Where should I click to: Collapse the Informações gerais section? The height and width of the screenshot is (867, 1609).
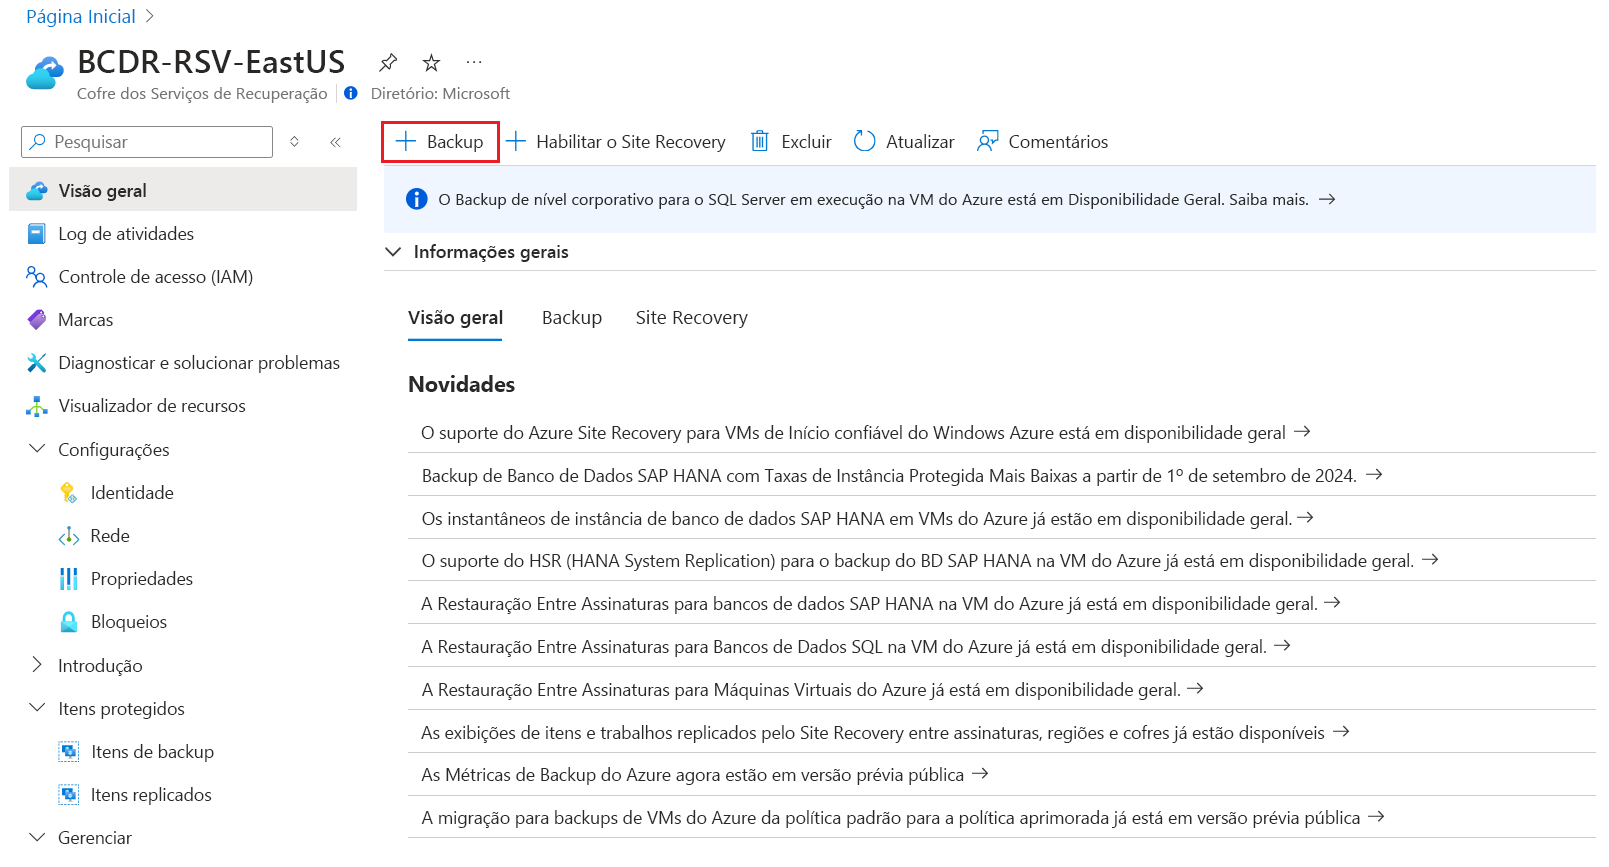coord(393,252)
